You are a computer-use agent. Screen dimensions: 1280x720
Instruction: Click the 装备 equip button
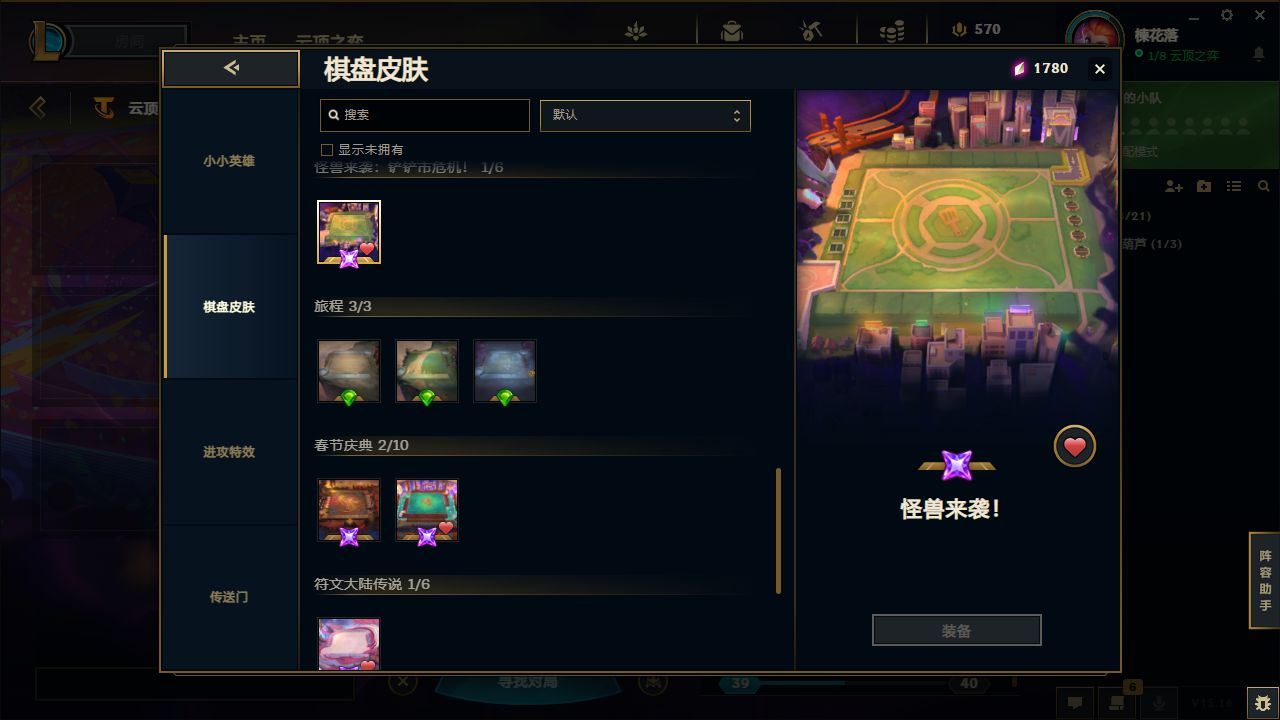pos(957,631)
